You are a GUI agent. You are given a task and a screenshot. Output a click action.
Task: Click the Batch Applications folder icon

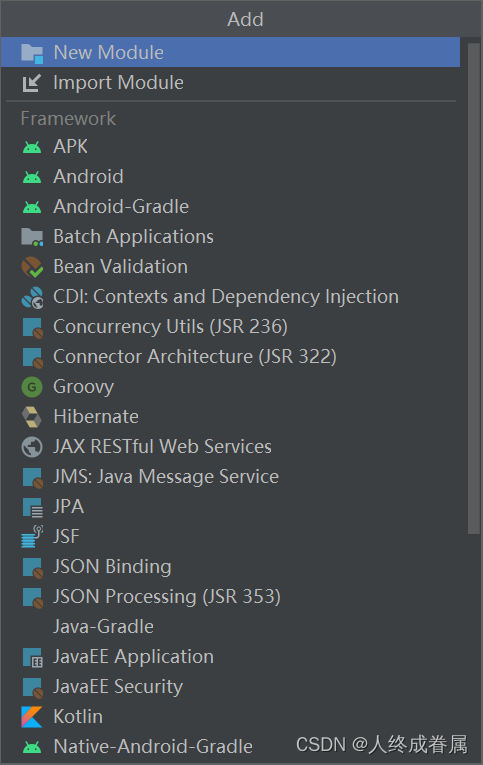pos(32,237)
